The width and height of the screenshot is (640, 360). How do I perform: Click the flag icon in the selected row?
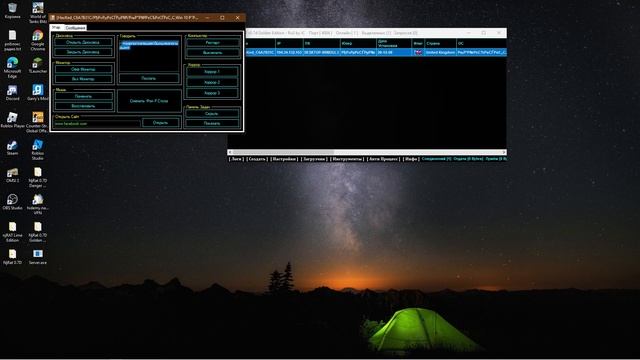point(418,52)
